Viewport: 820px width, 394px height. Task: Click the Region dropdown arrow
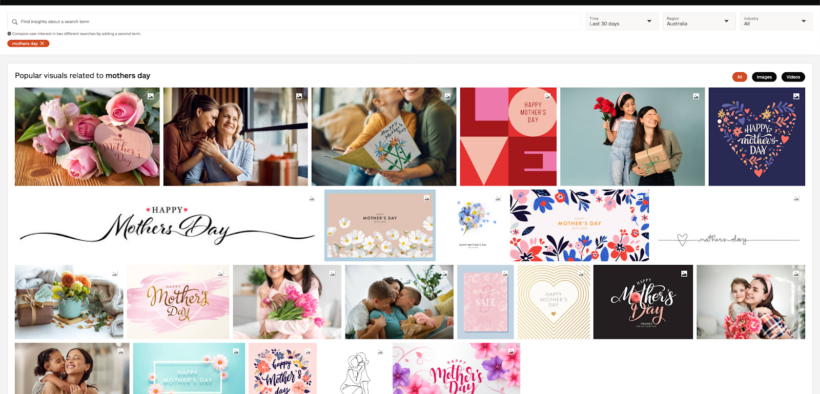click(x=726, y=21)
